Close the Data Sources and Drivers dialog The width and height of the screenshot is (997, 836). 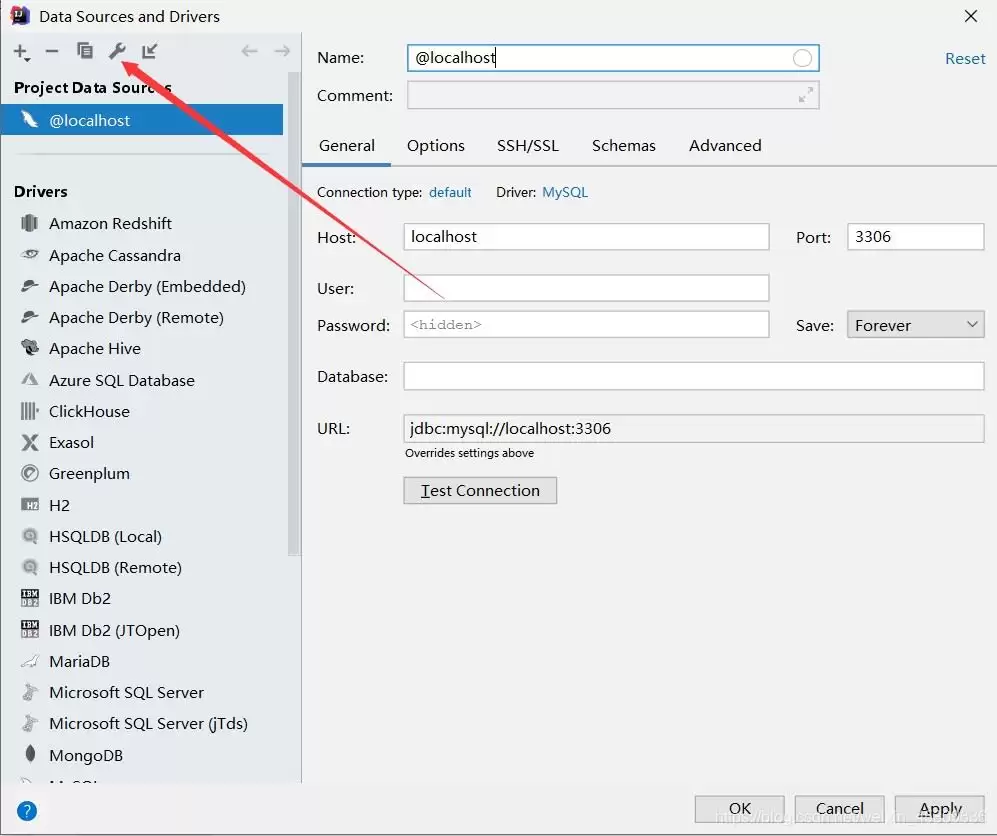(x=970, y=16)
